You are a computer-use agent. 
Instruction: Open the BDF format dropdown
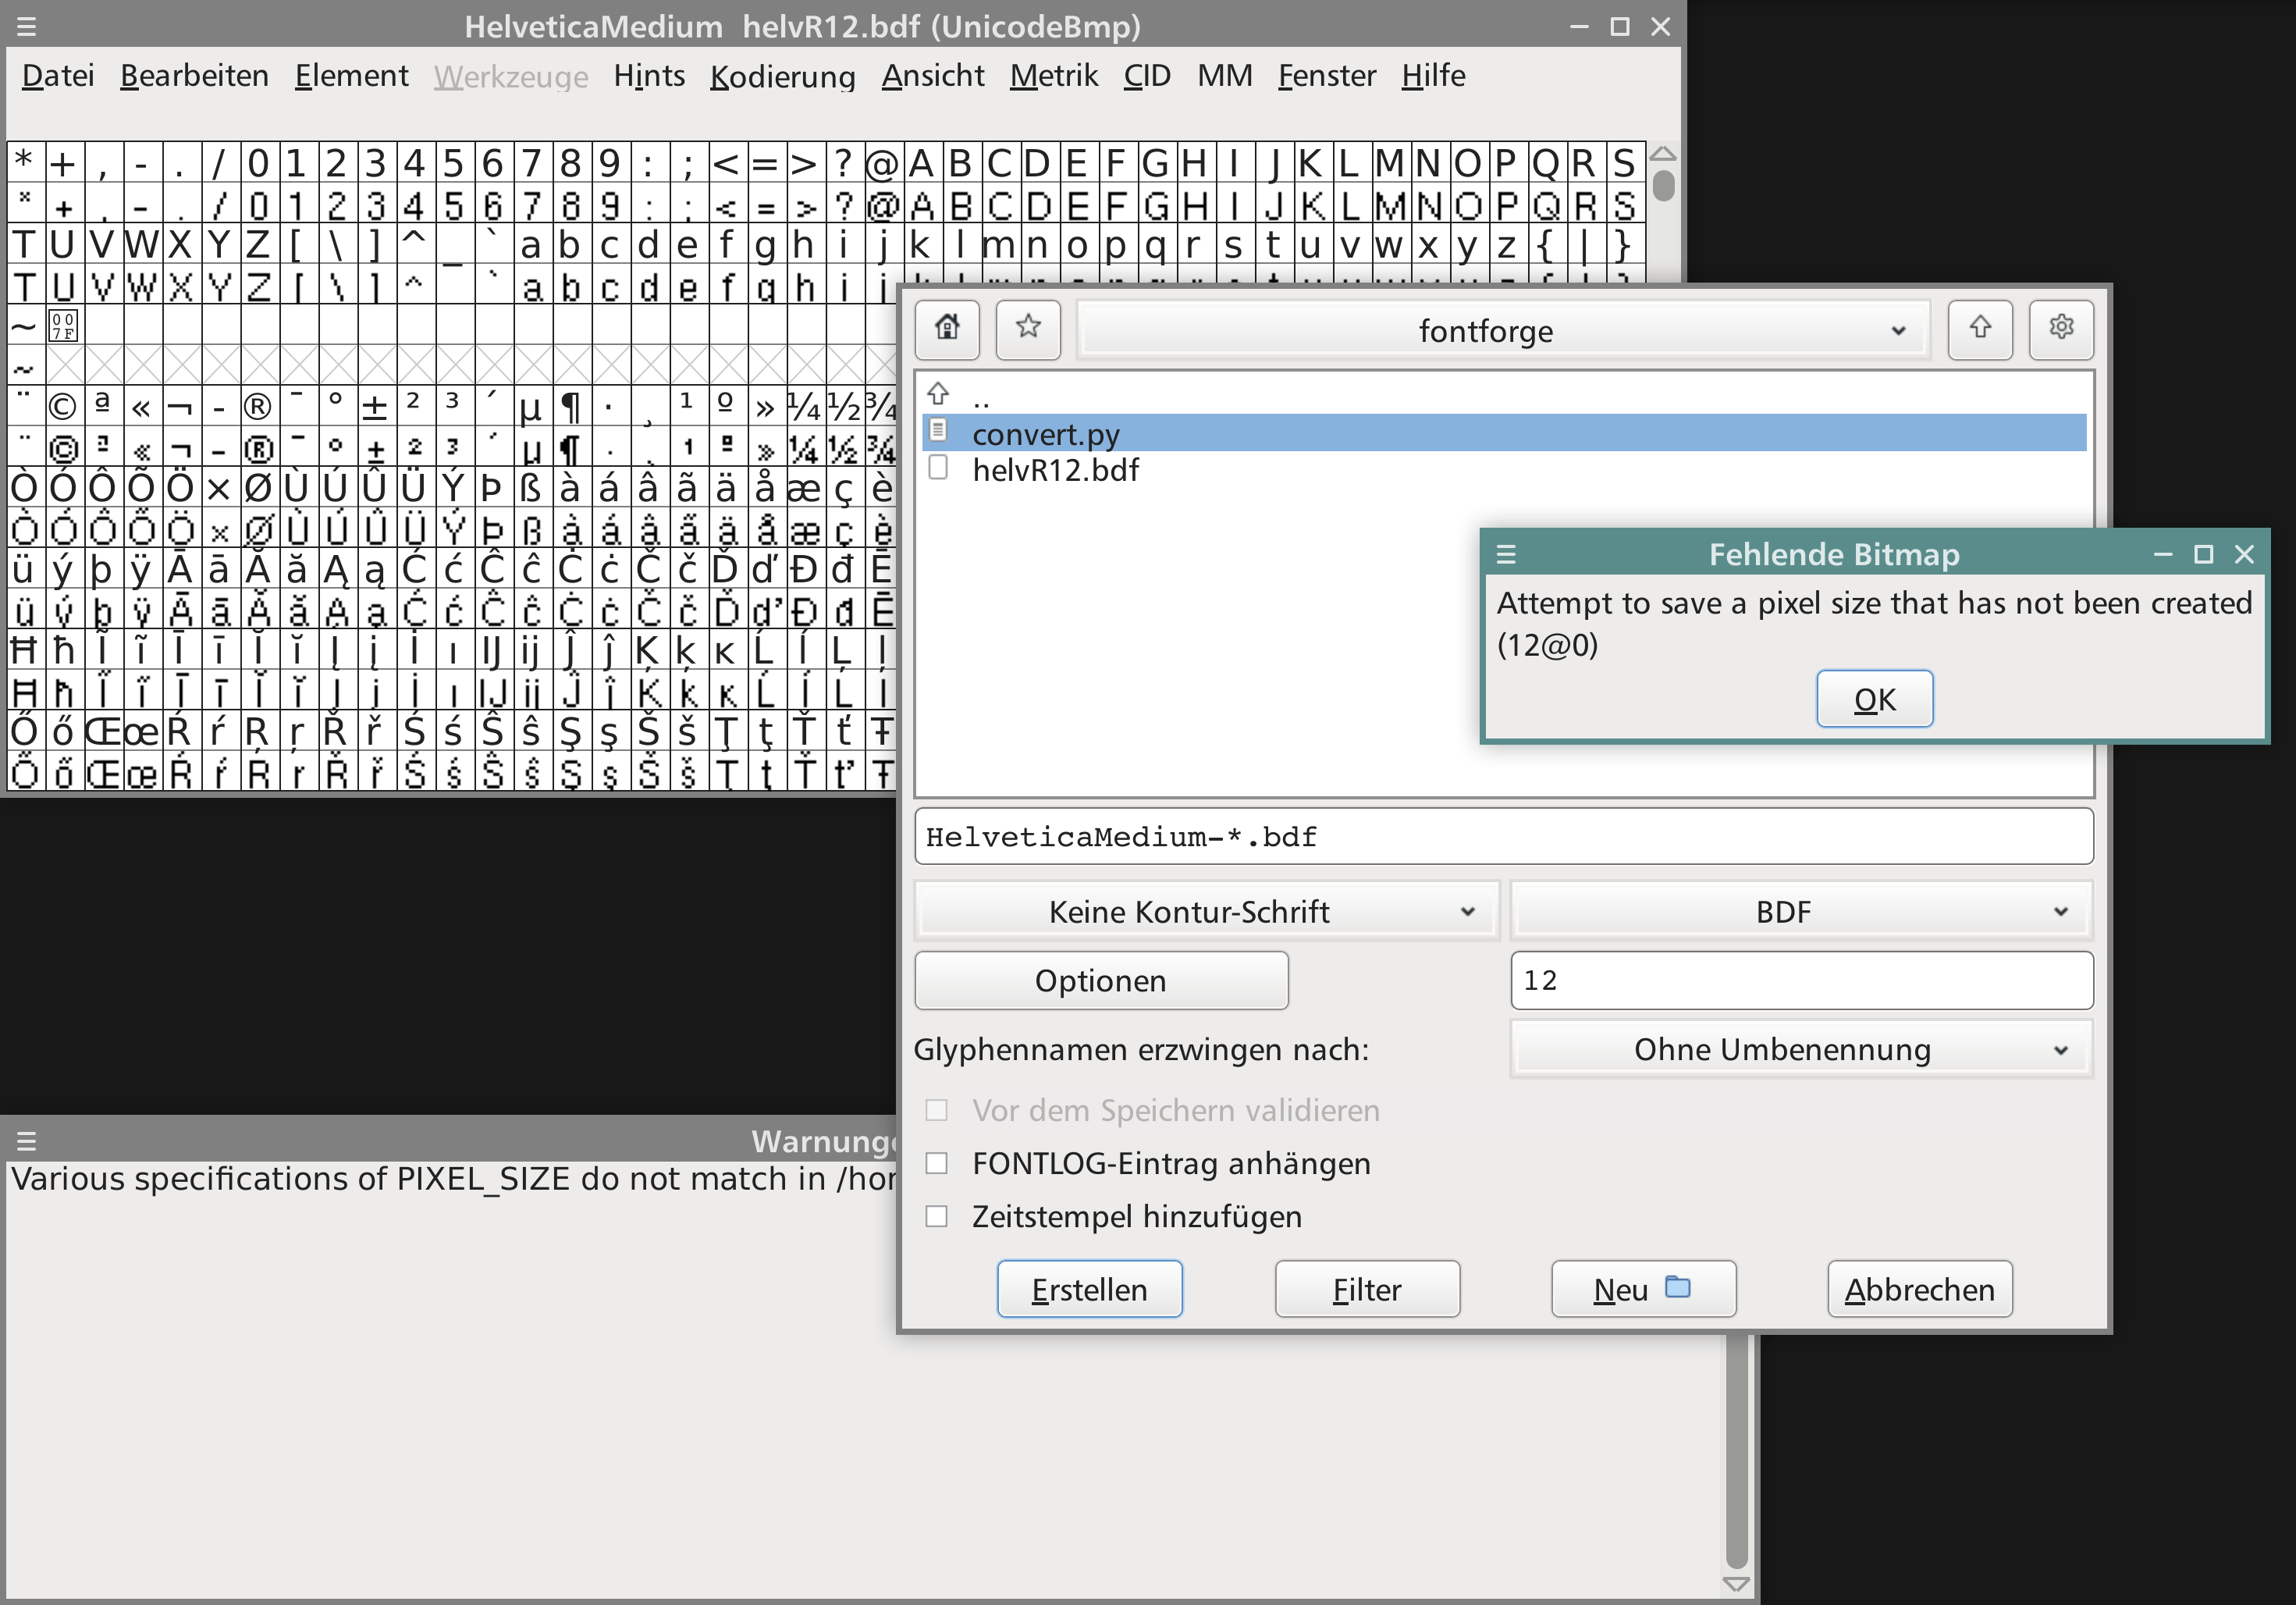pos(1800,911)
